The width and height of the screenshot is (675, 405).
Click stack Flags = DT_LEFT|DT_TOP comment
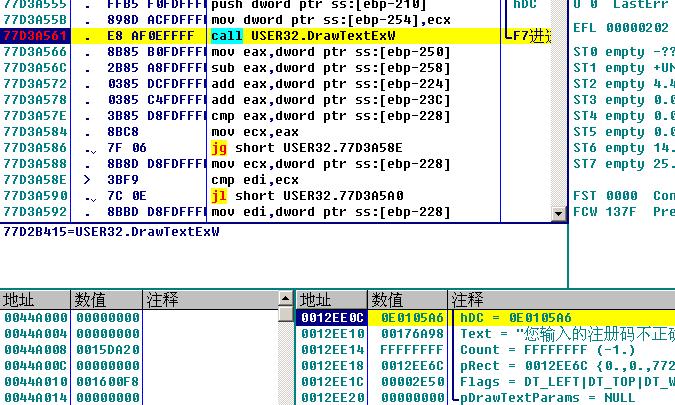click(567, 381)
